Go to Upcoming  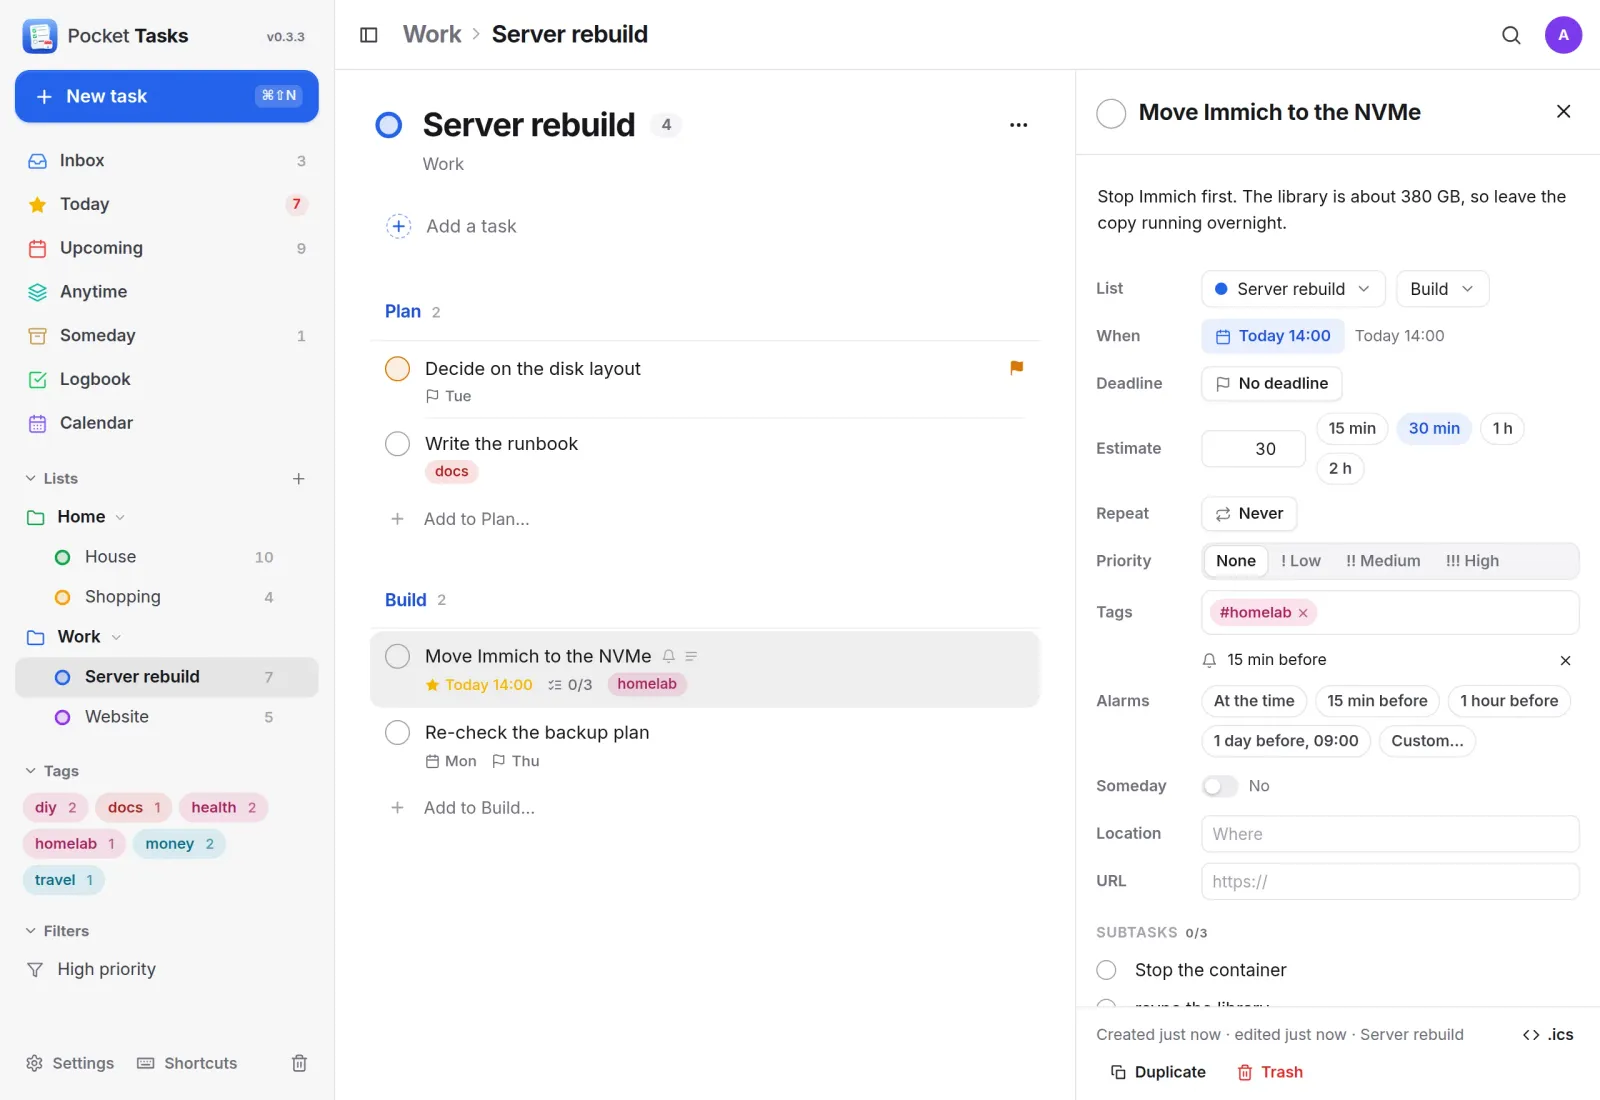167,248
